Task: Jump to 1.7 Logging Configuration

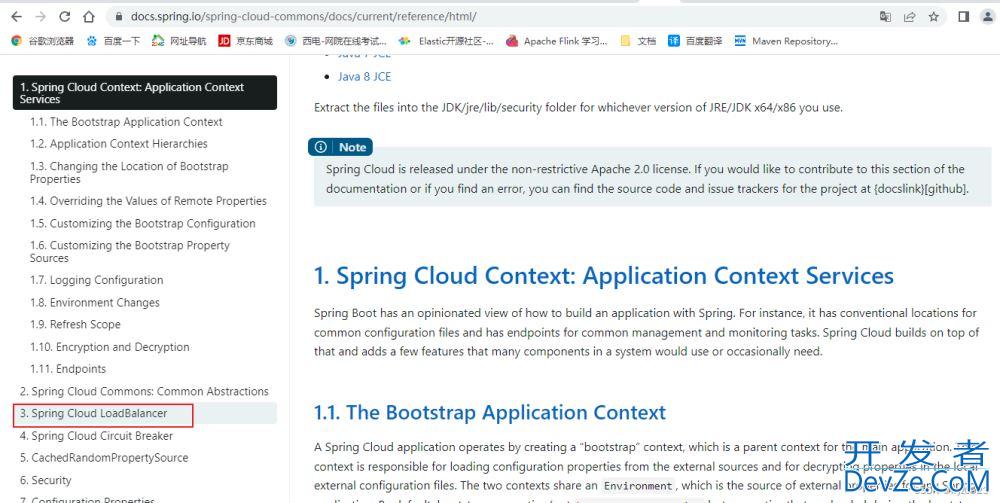Action: click(96, 281)
